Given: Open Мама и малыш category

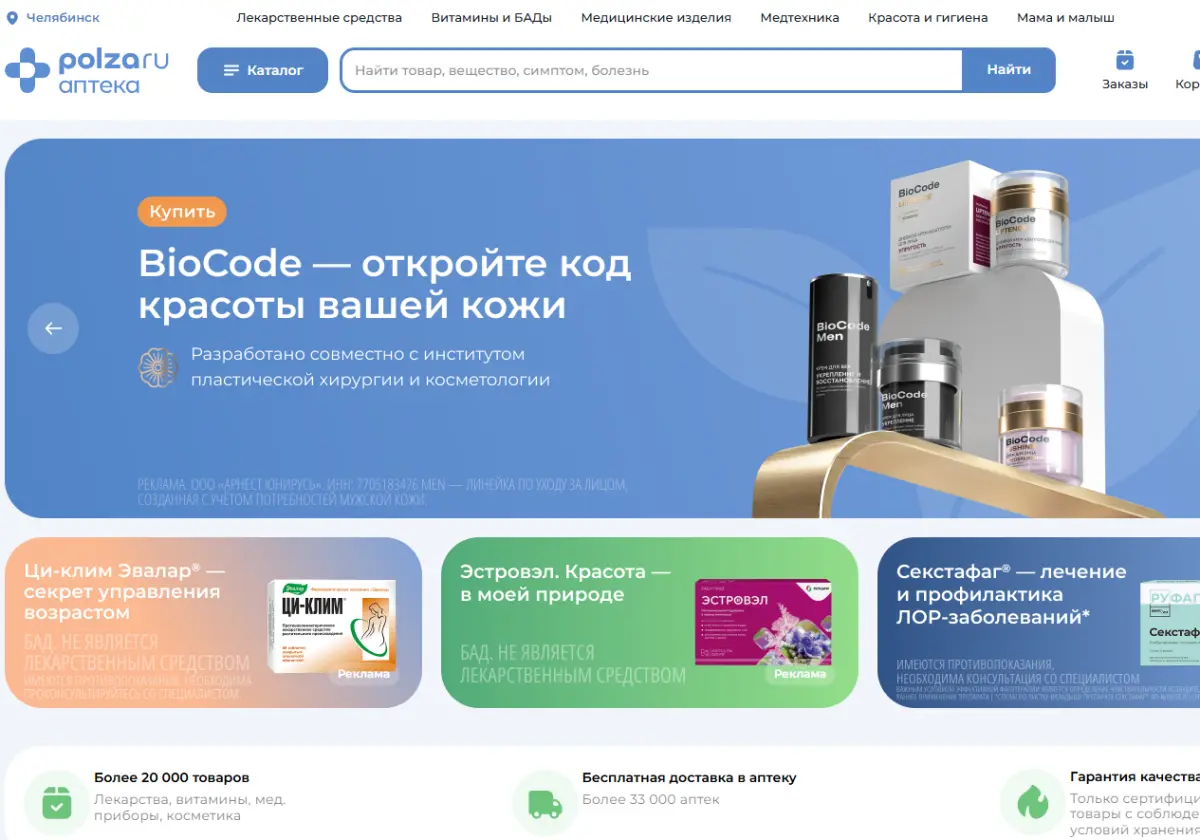Looking at the screenshot, I should (1065, 18).
